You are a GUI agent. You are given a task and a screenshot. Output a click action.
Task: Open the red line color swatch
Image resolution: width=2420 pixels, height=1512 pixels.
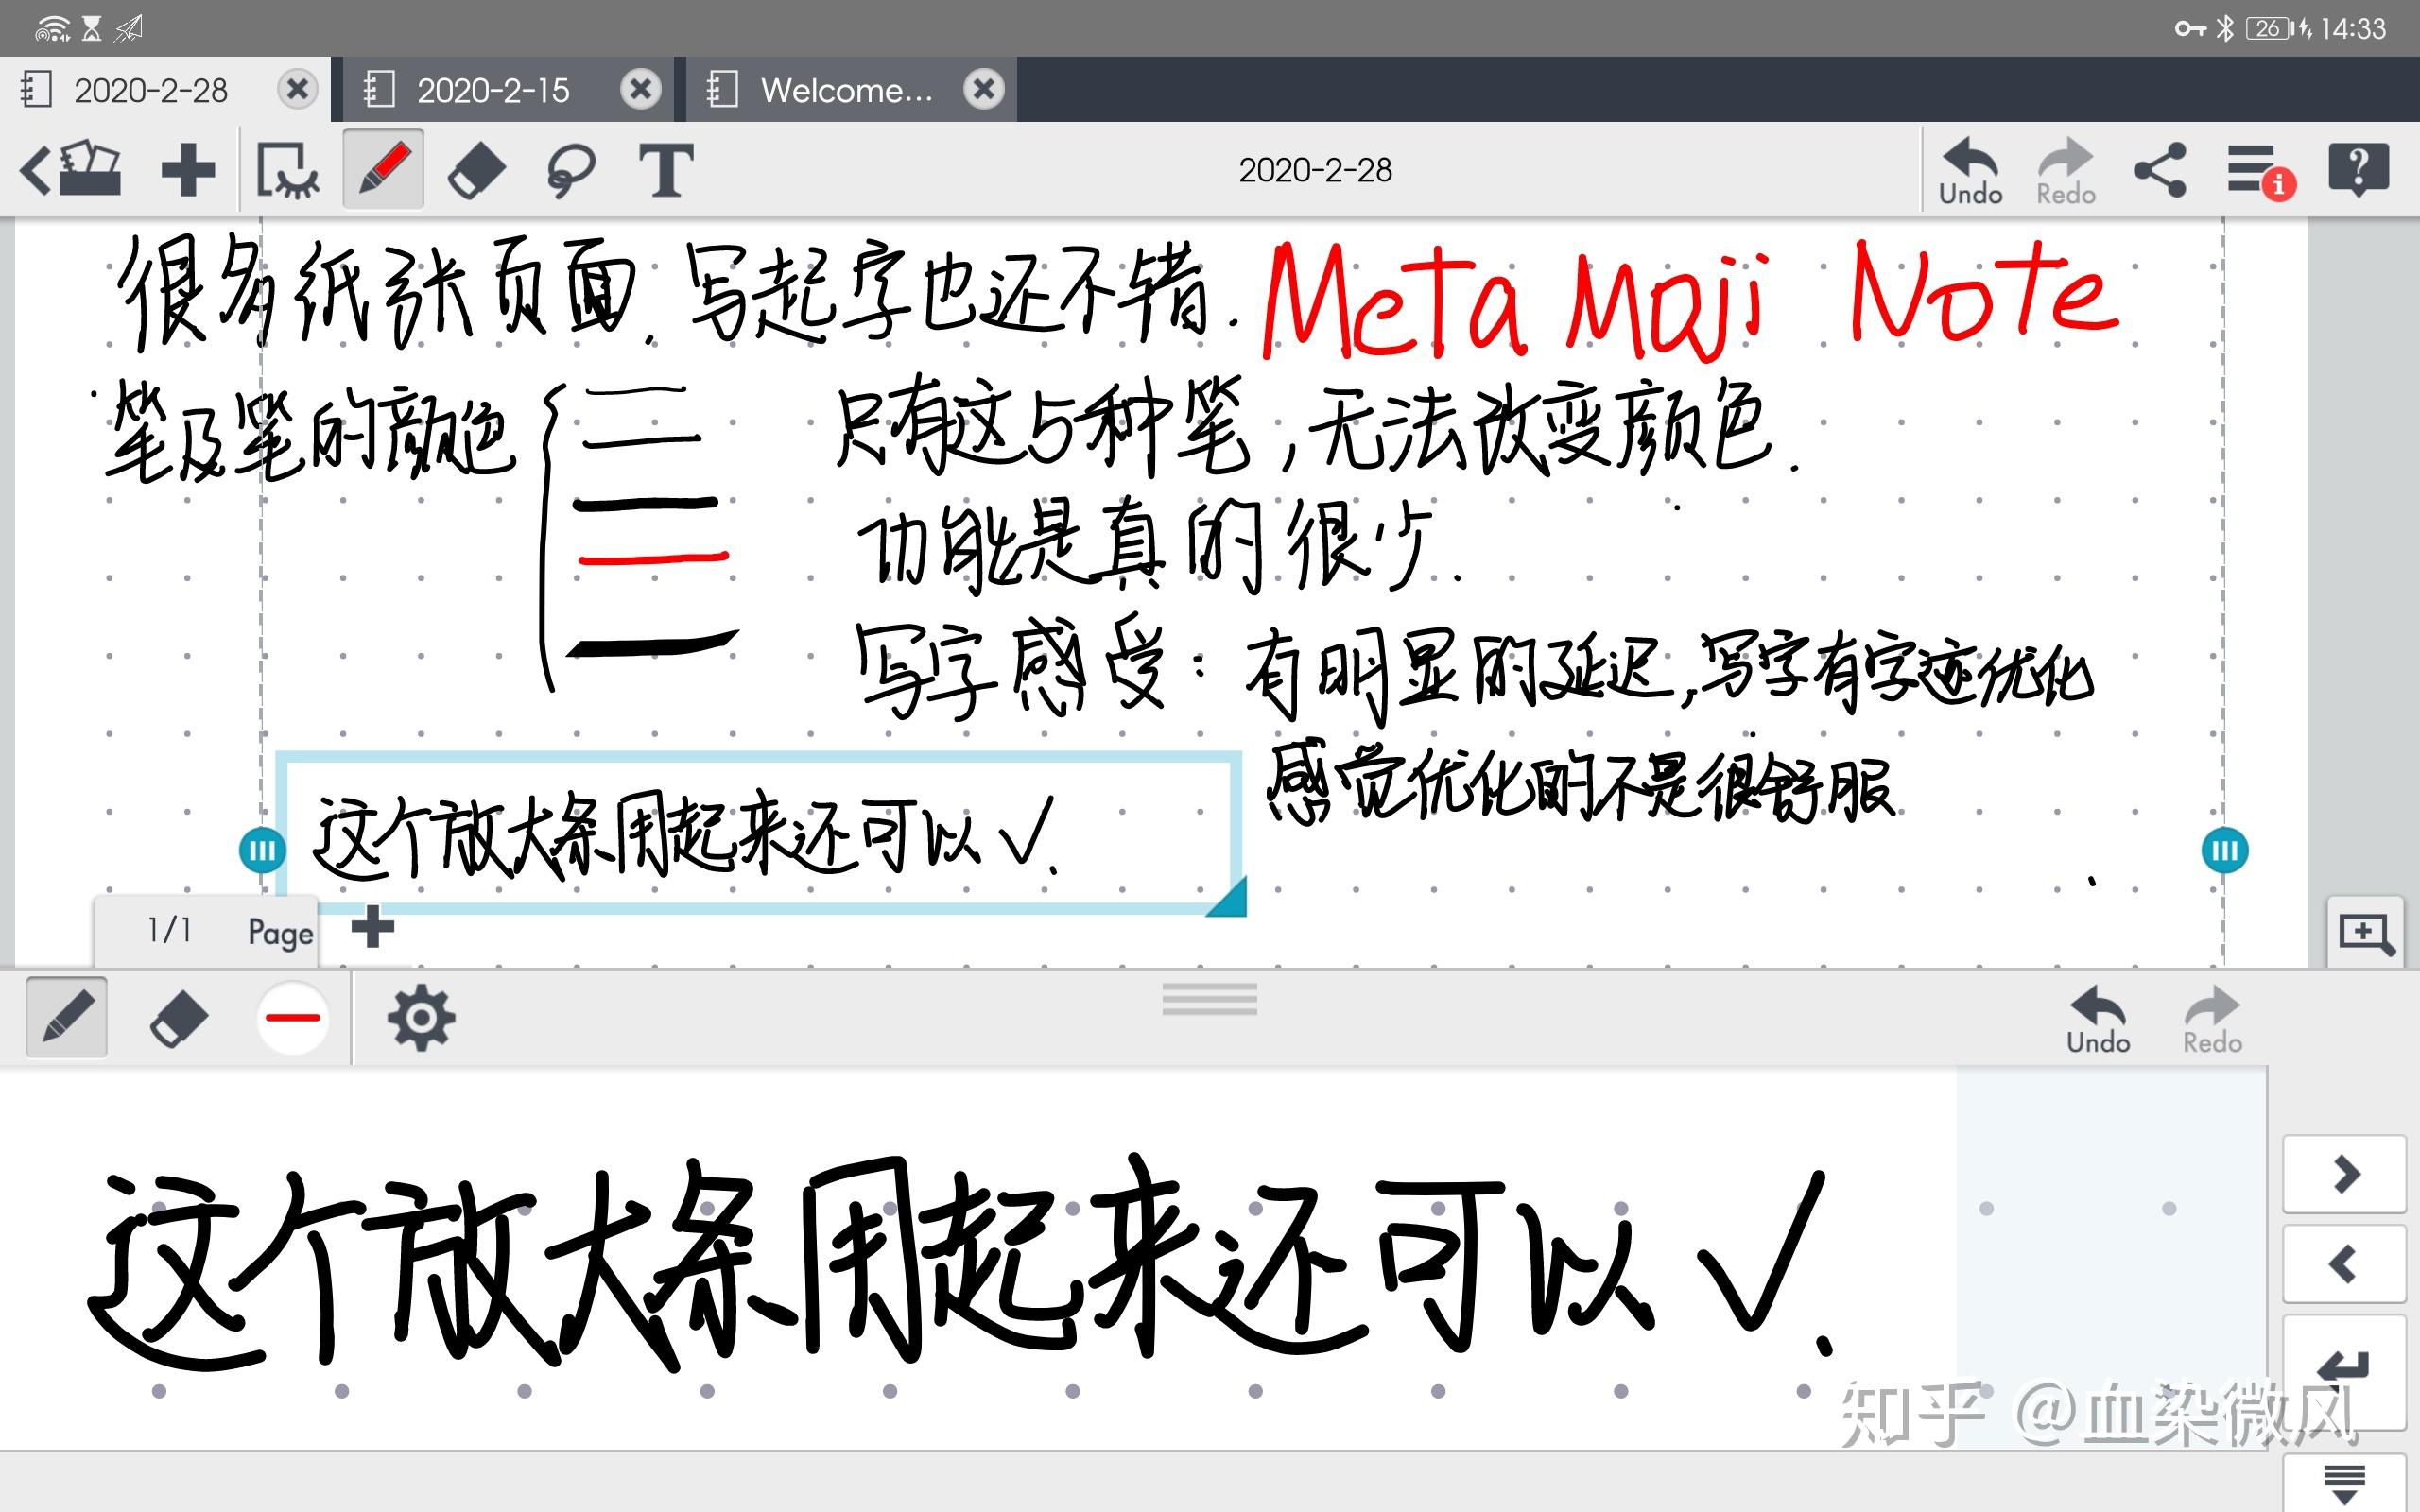pos(292,1018)
